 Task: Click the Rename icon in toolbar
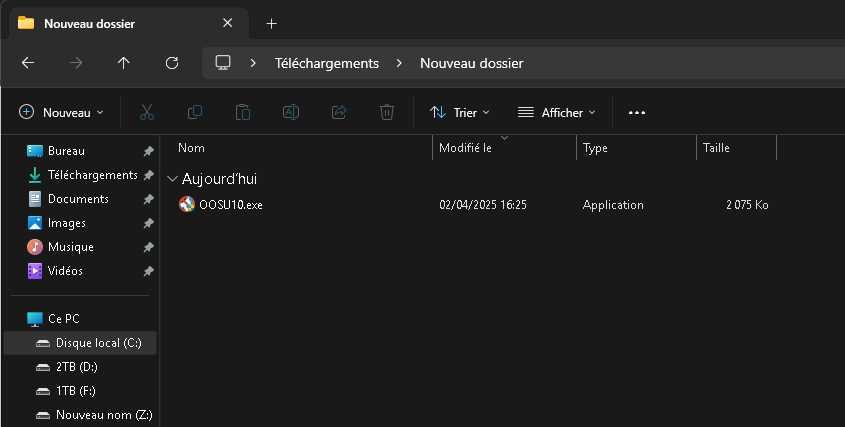291,112
